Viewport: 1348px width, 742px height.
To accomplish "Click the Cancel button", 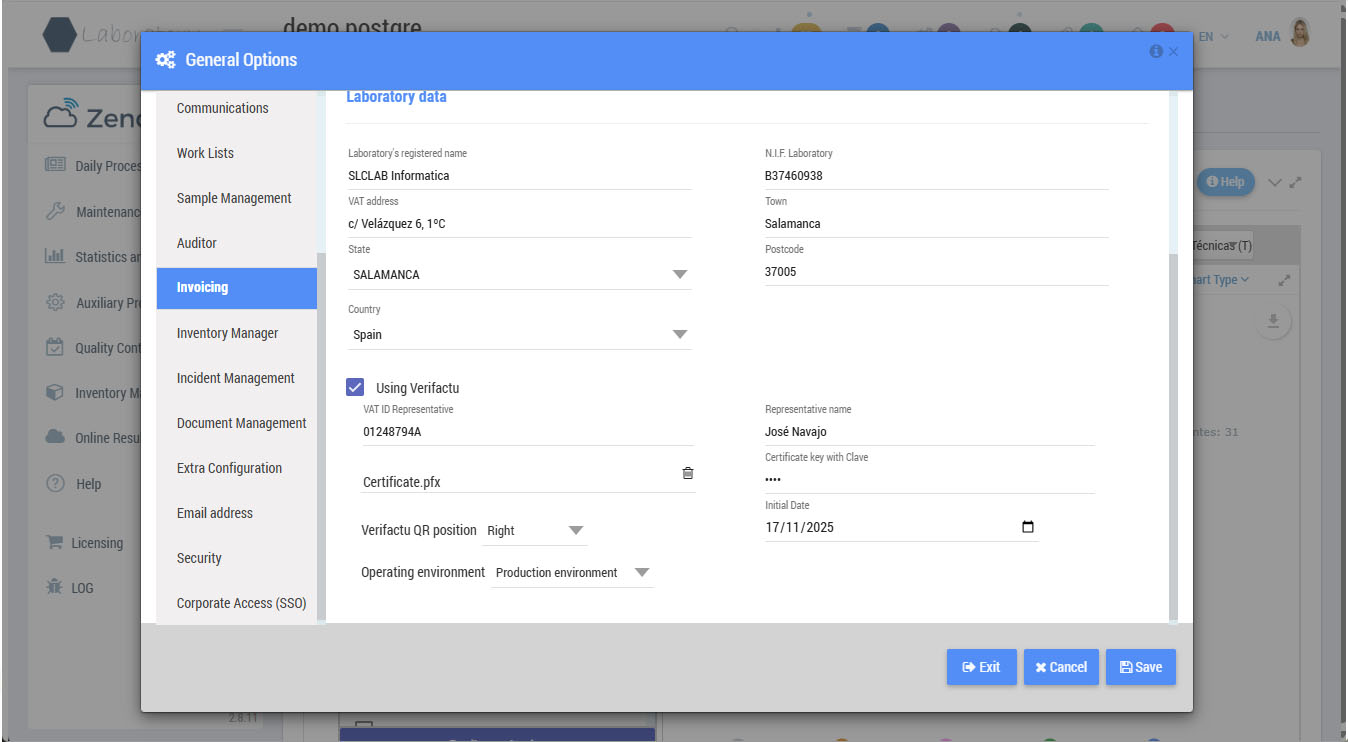I will (x=1061, y=667).
